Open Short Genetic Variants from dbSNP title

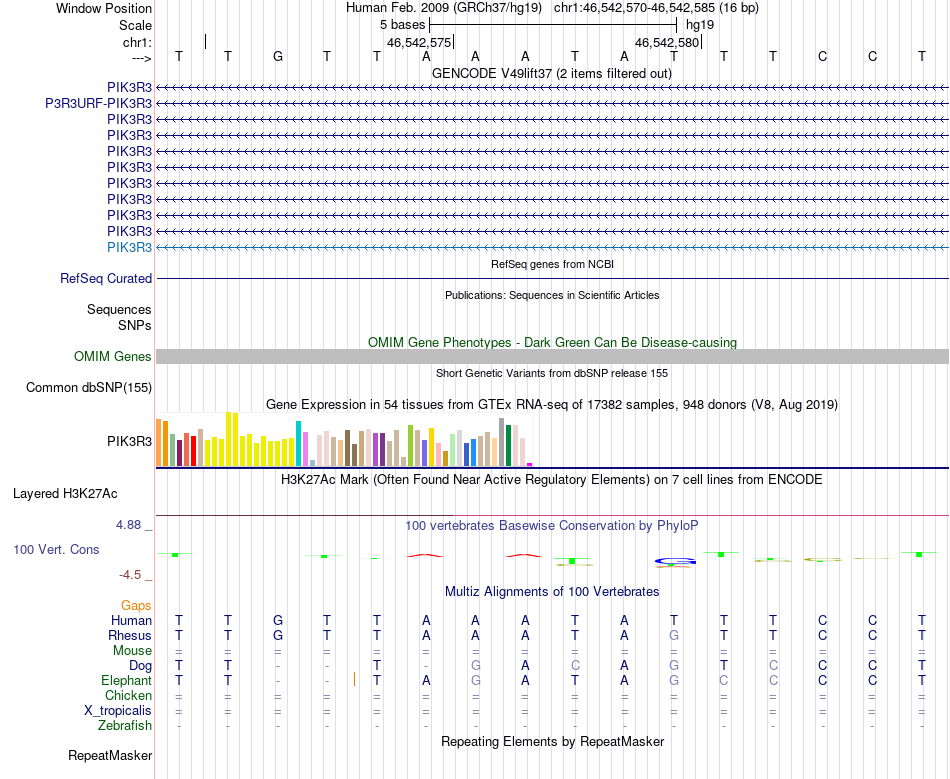[552, 373]
